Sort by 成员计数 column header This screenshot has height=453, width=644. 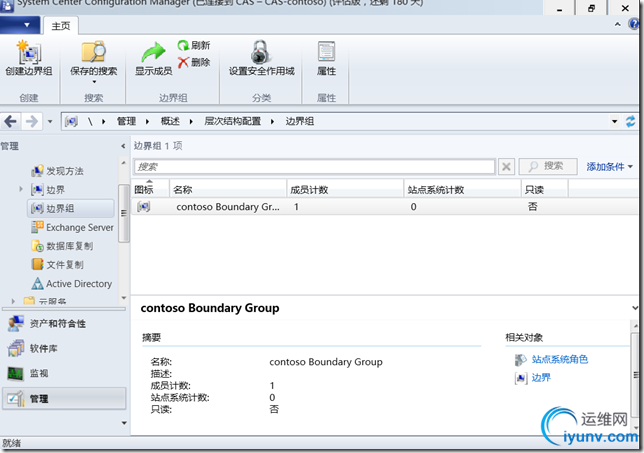[x=345, y=189]
